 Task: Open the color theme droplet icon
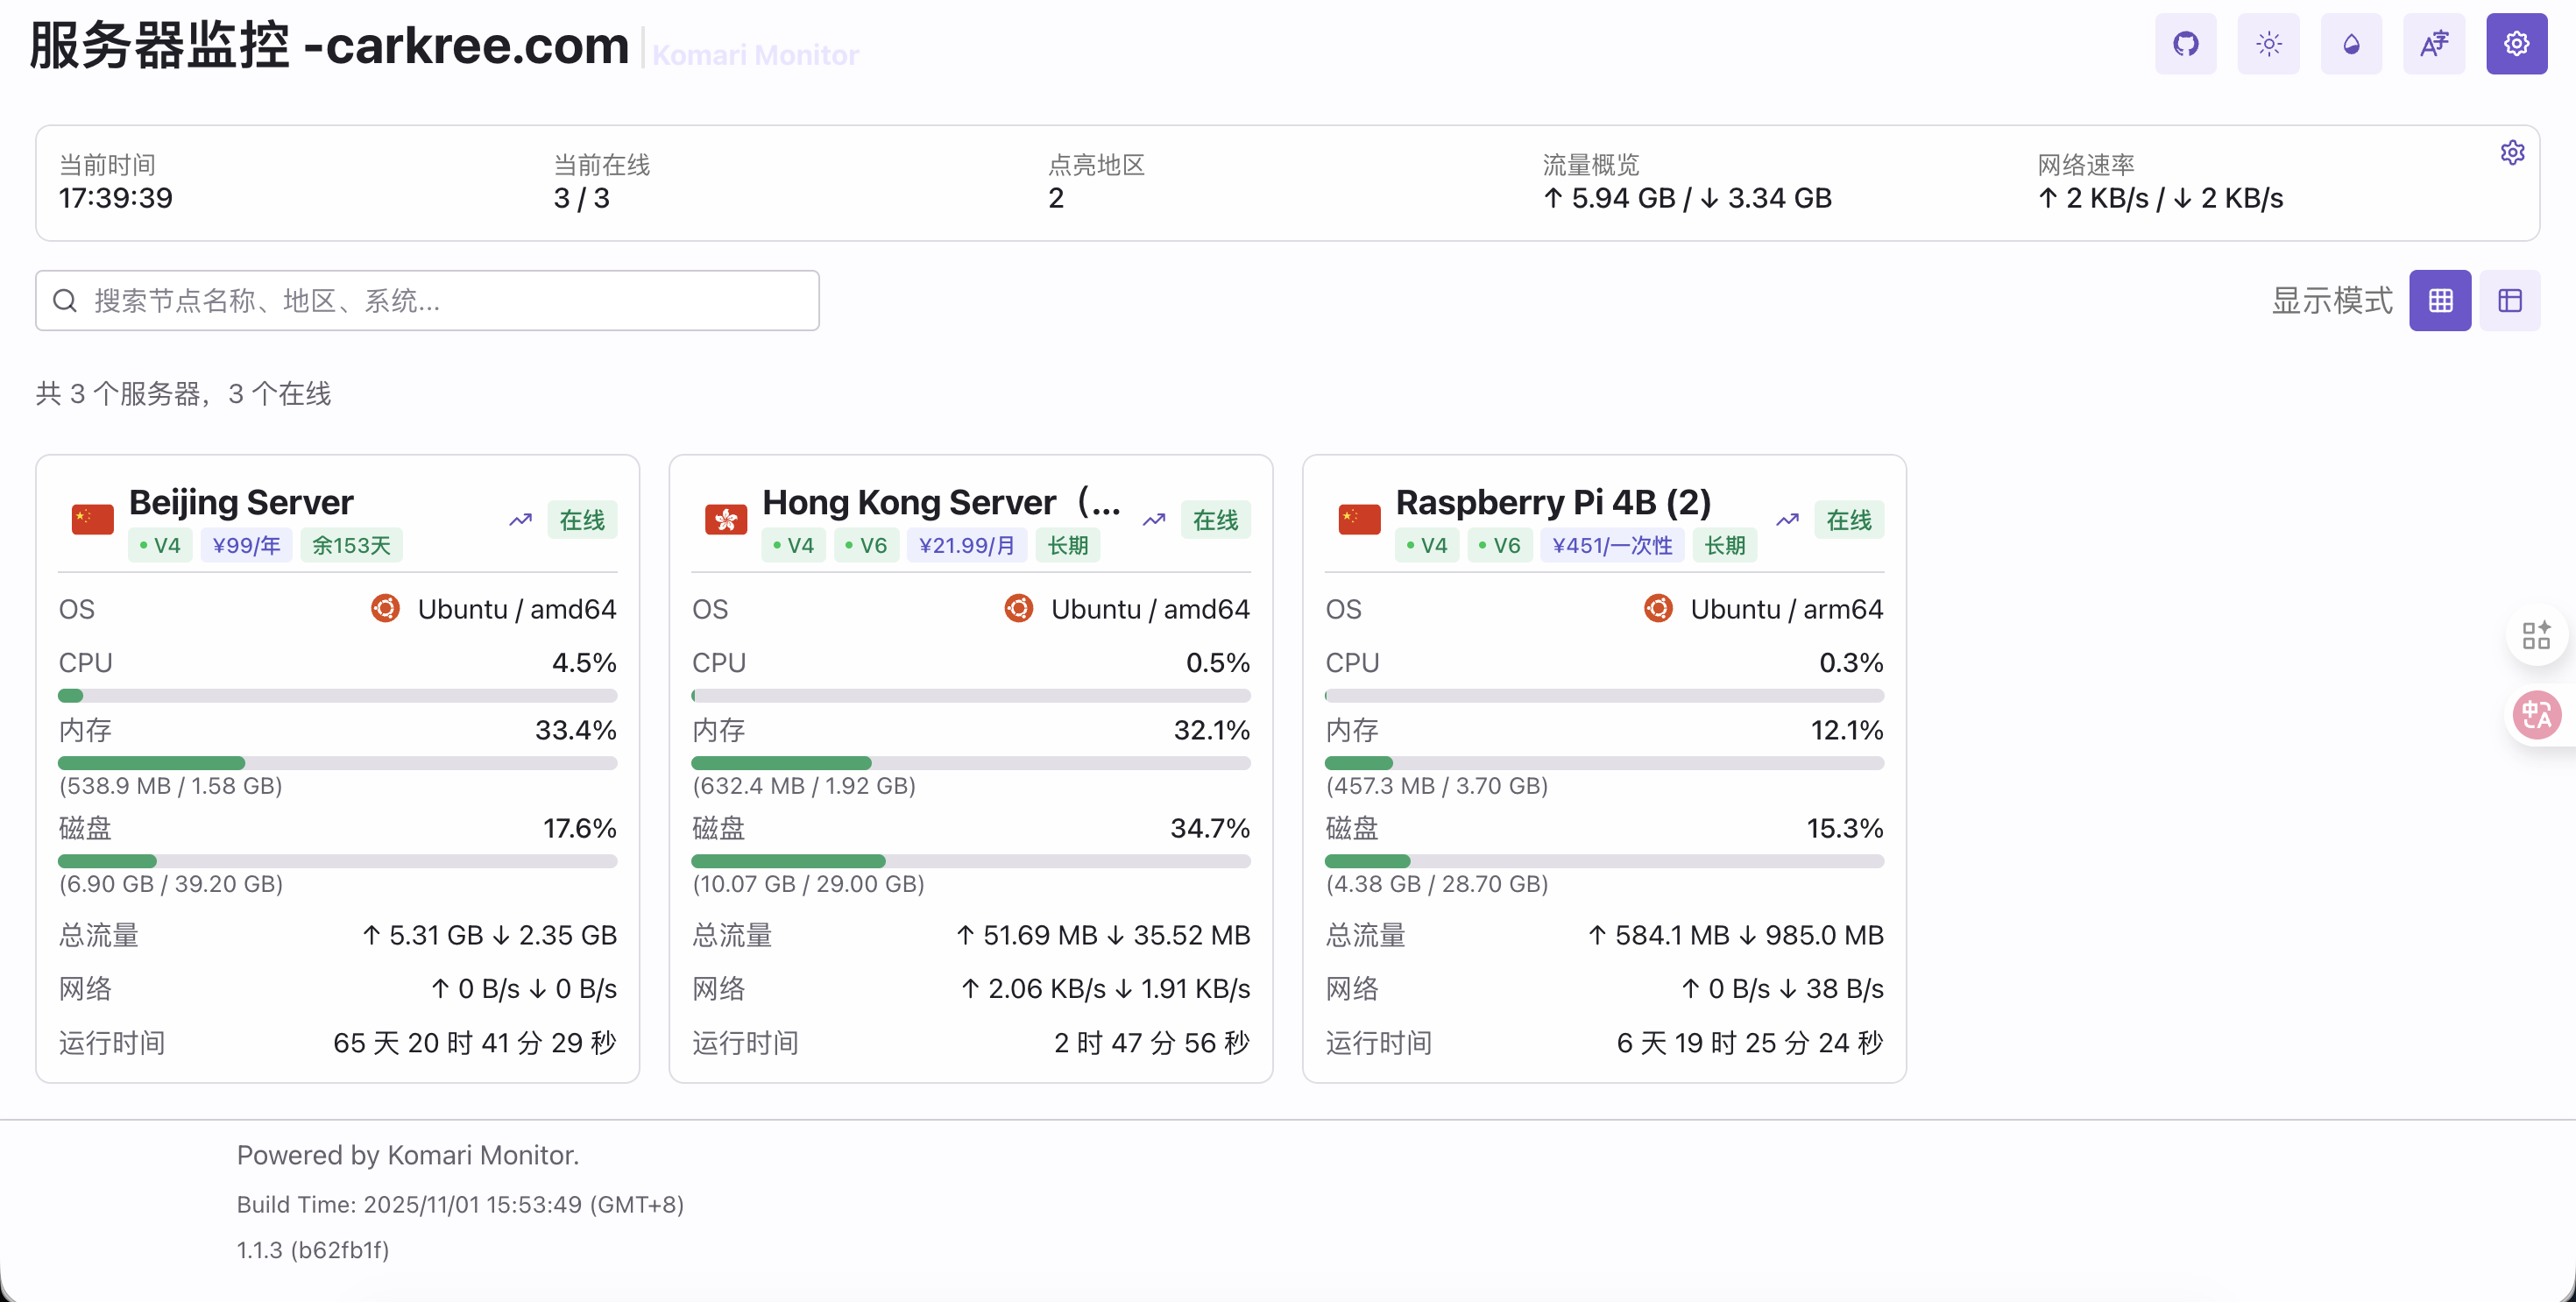click(x=2351, y=44)
